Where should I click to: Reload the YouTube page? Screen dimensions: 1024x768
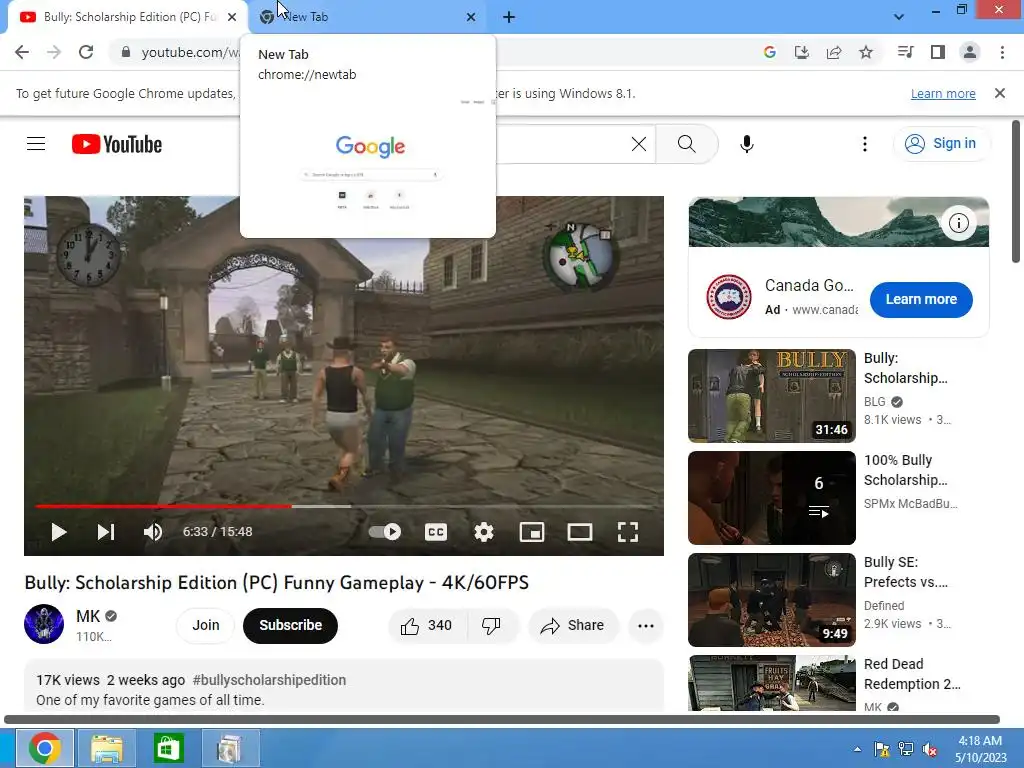pyautogui.click(x=86, y=52)
